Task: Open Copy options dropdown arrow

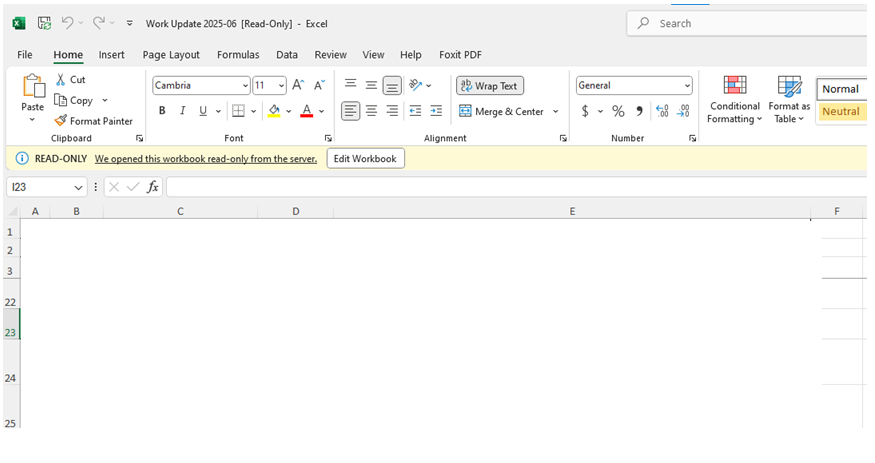Action: tap(104, 100)
